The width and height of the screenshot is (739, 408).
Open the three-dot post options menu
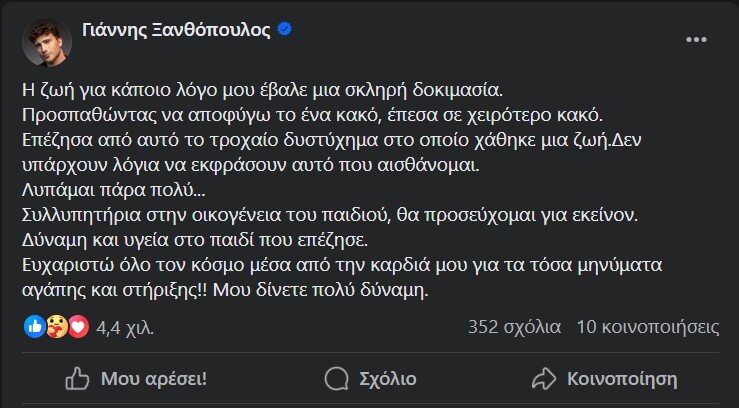click(x=697, y=38)
